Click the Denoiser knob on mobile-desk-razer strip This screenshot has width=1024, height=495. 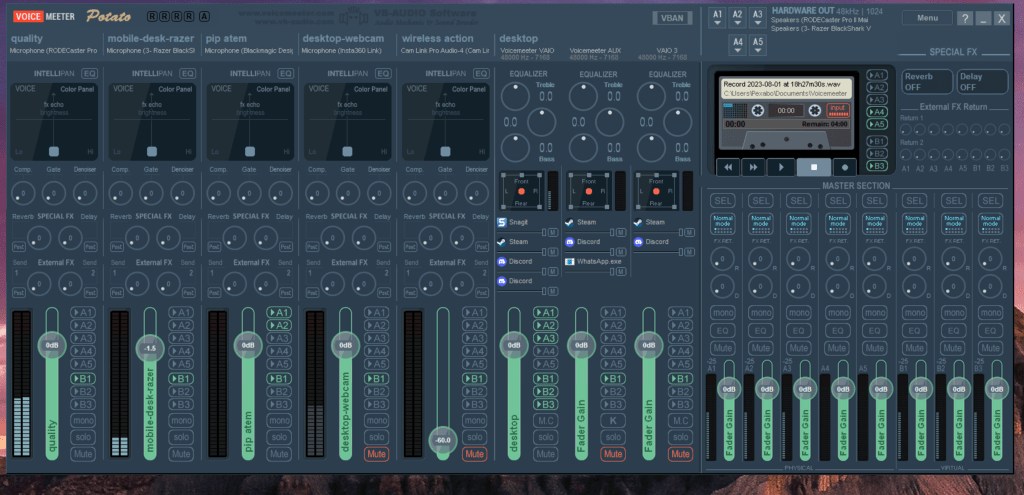pos(182,193)
